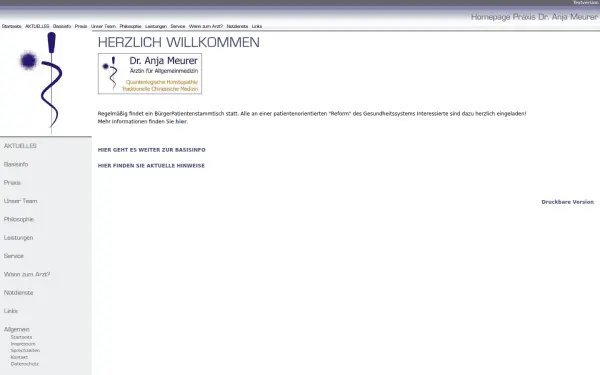Open Kontakt under Allgemein
Screen dimensions: 600x375
click(x=19, y=357)
